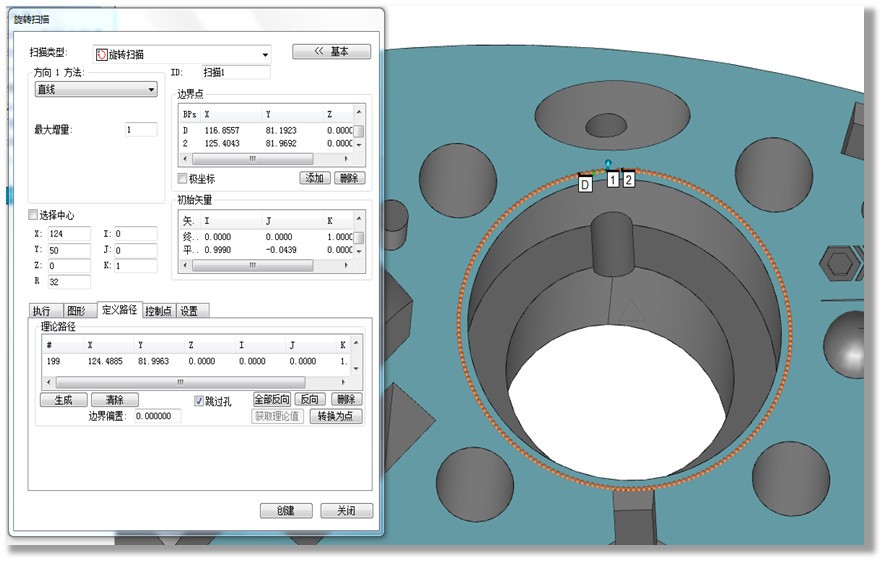Uncheck the 跳过孔 skip holes checkbox
Screen dimensions: 884x562
(199, 400)
